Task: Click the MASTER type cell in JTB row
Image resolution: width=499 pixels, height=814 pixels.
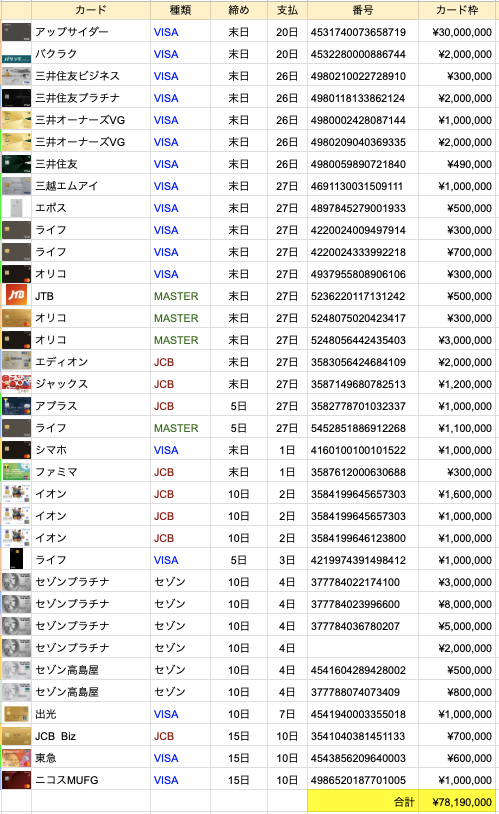Action: click(x=181, y=296)
